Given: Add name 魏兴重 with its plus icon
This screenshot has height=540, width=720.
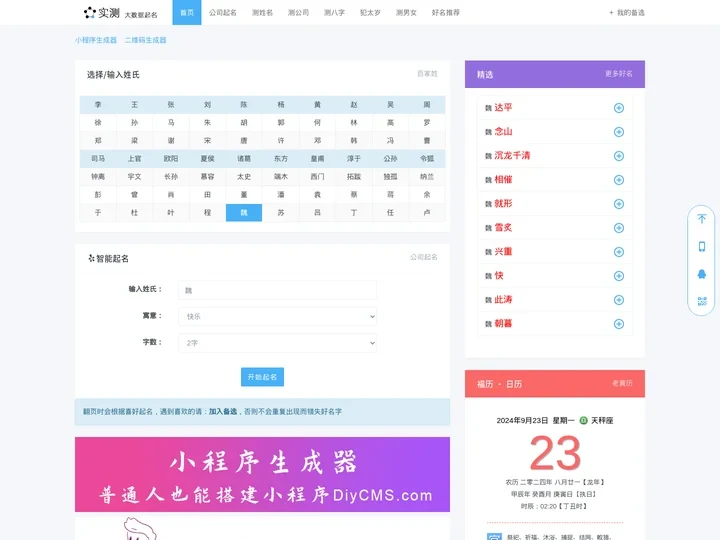Looking at the screenshot, I should click(619, 252).
